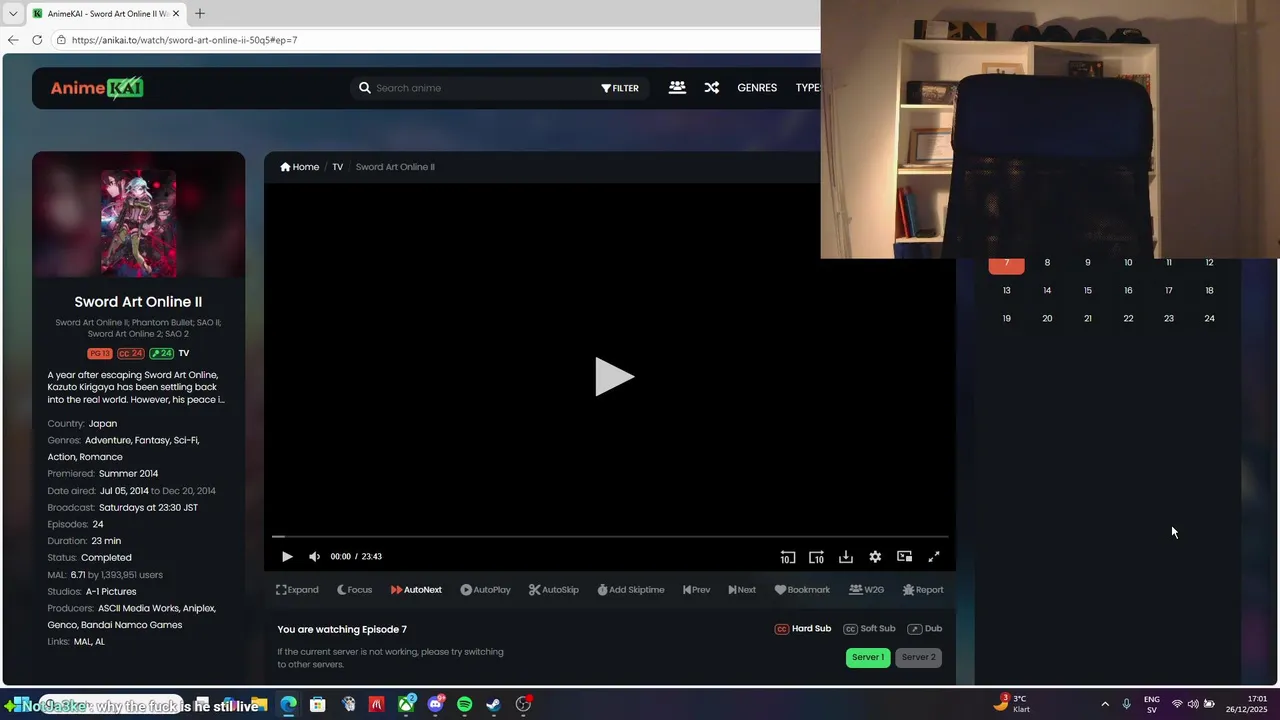Expand the video player
1280x720 pixels.
(297, 590)
